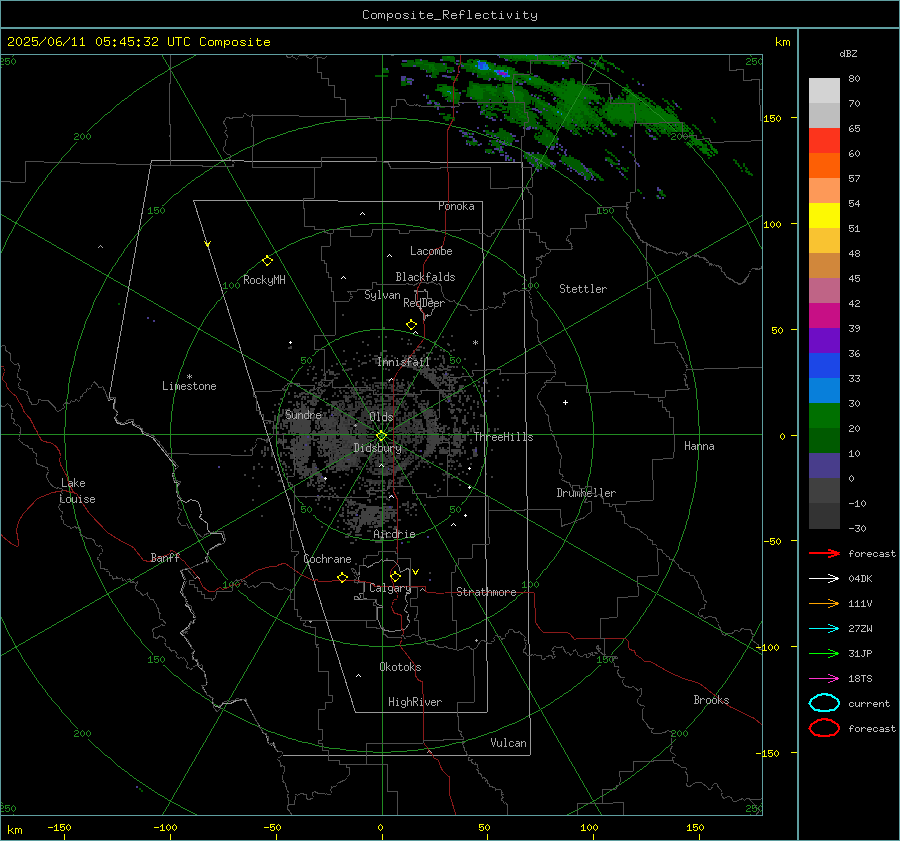Click the dBZ legend heading
This screenshot has width=900, height=841.
[x=848, y=54]
